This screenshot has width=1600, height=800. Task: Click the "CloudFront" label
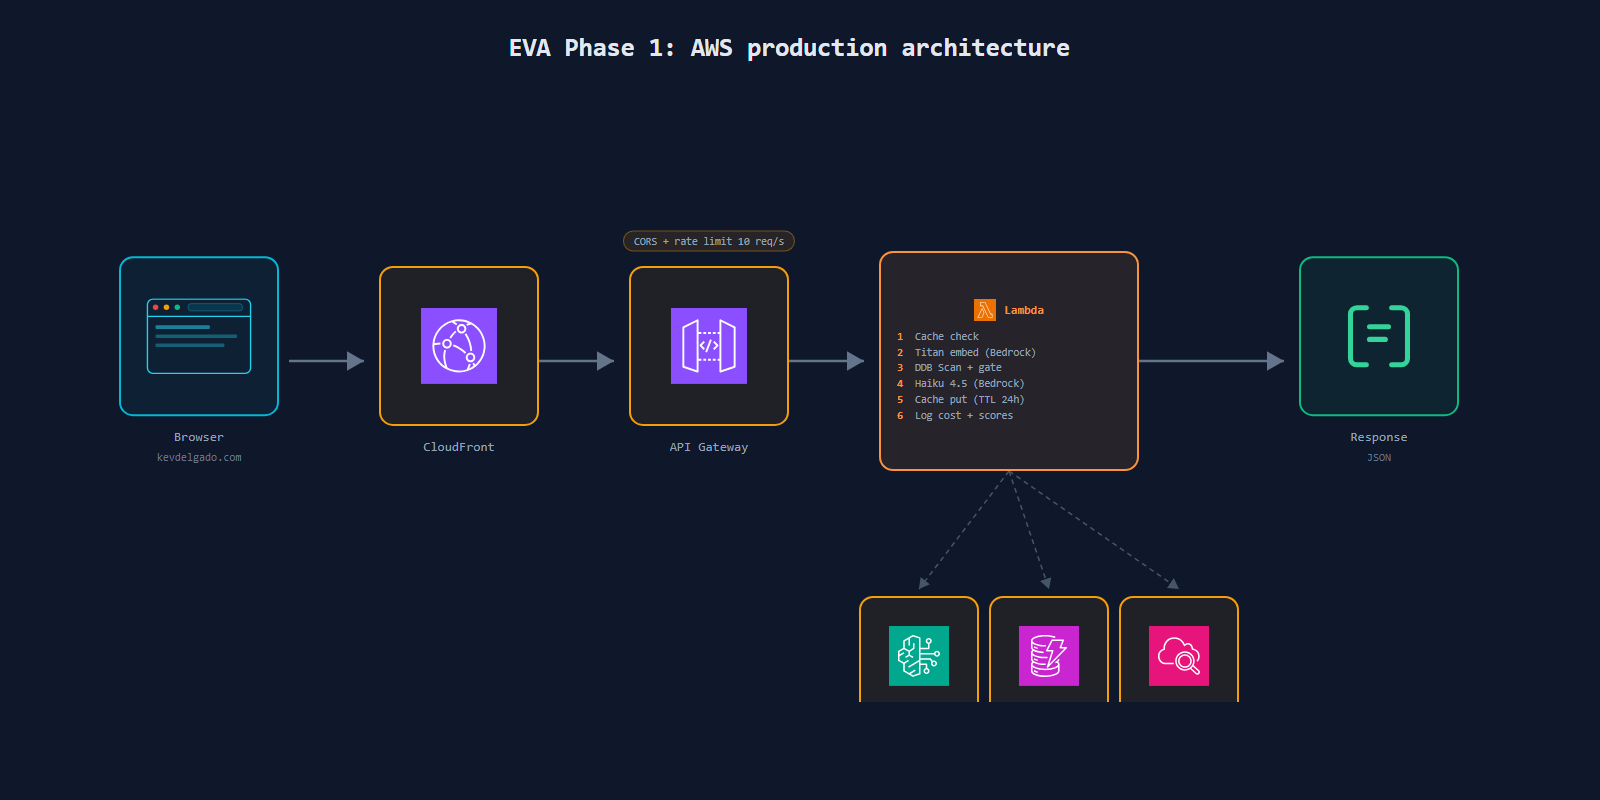click(x=459, y=447)
